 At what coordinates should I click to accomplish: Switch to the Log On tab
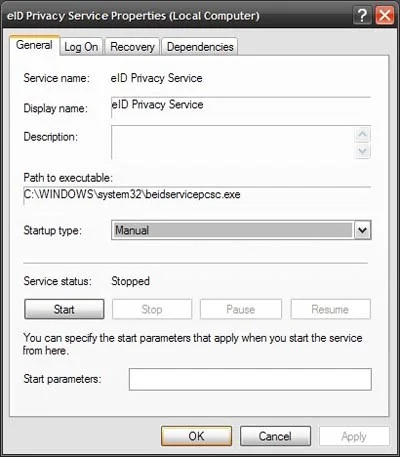pyautogui.click(x=81, y=47)
